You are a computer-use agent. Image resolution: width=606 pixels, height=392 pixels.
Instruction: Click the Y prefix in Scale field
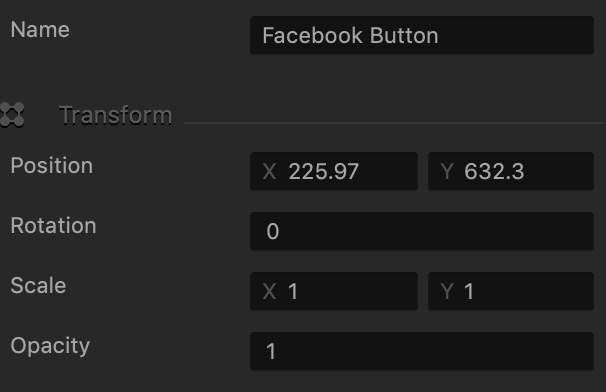tap(447, 291)
